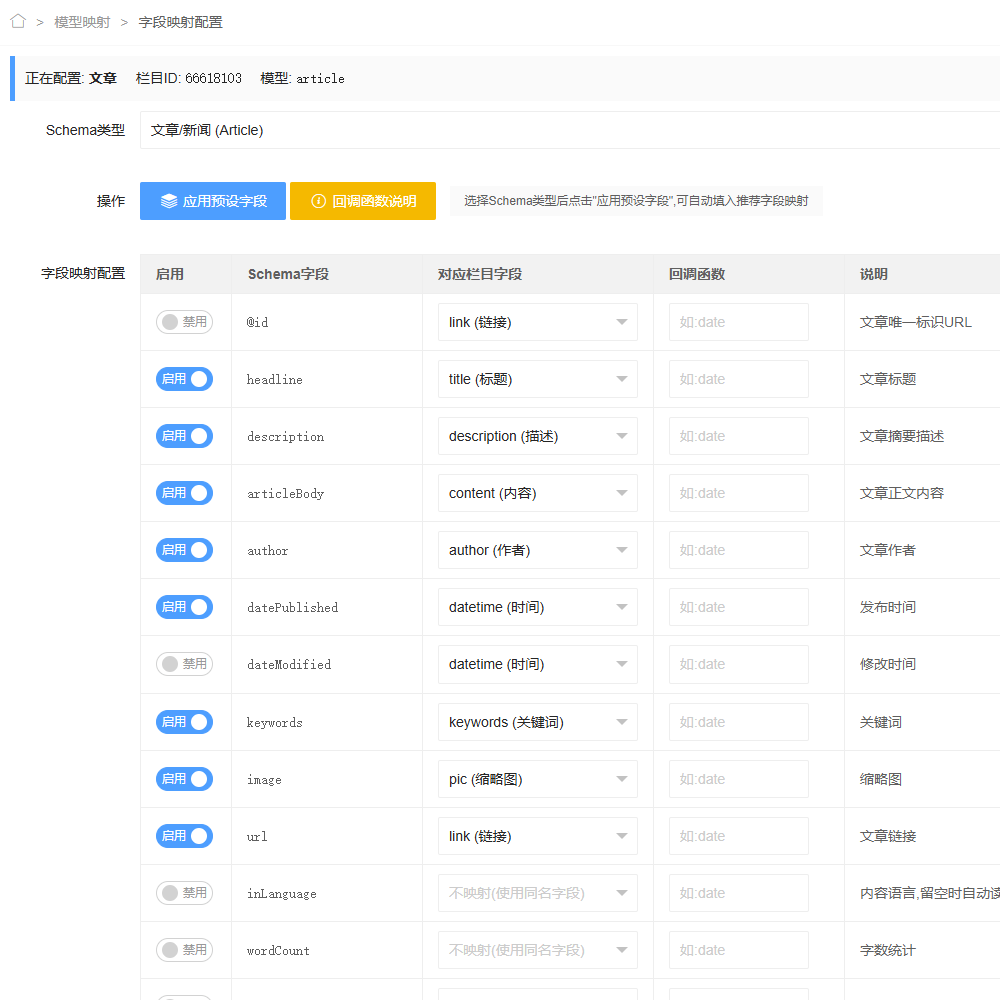Click the 文章唯一标识URL description text

(915, 322)
